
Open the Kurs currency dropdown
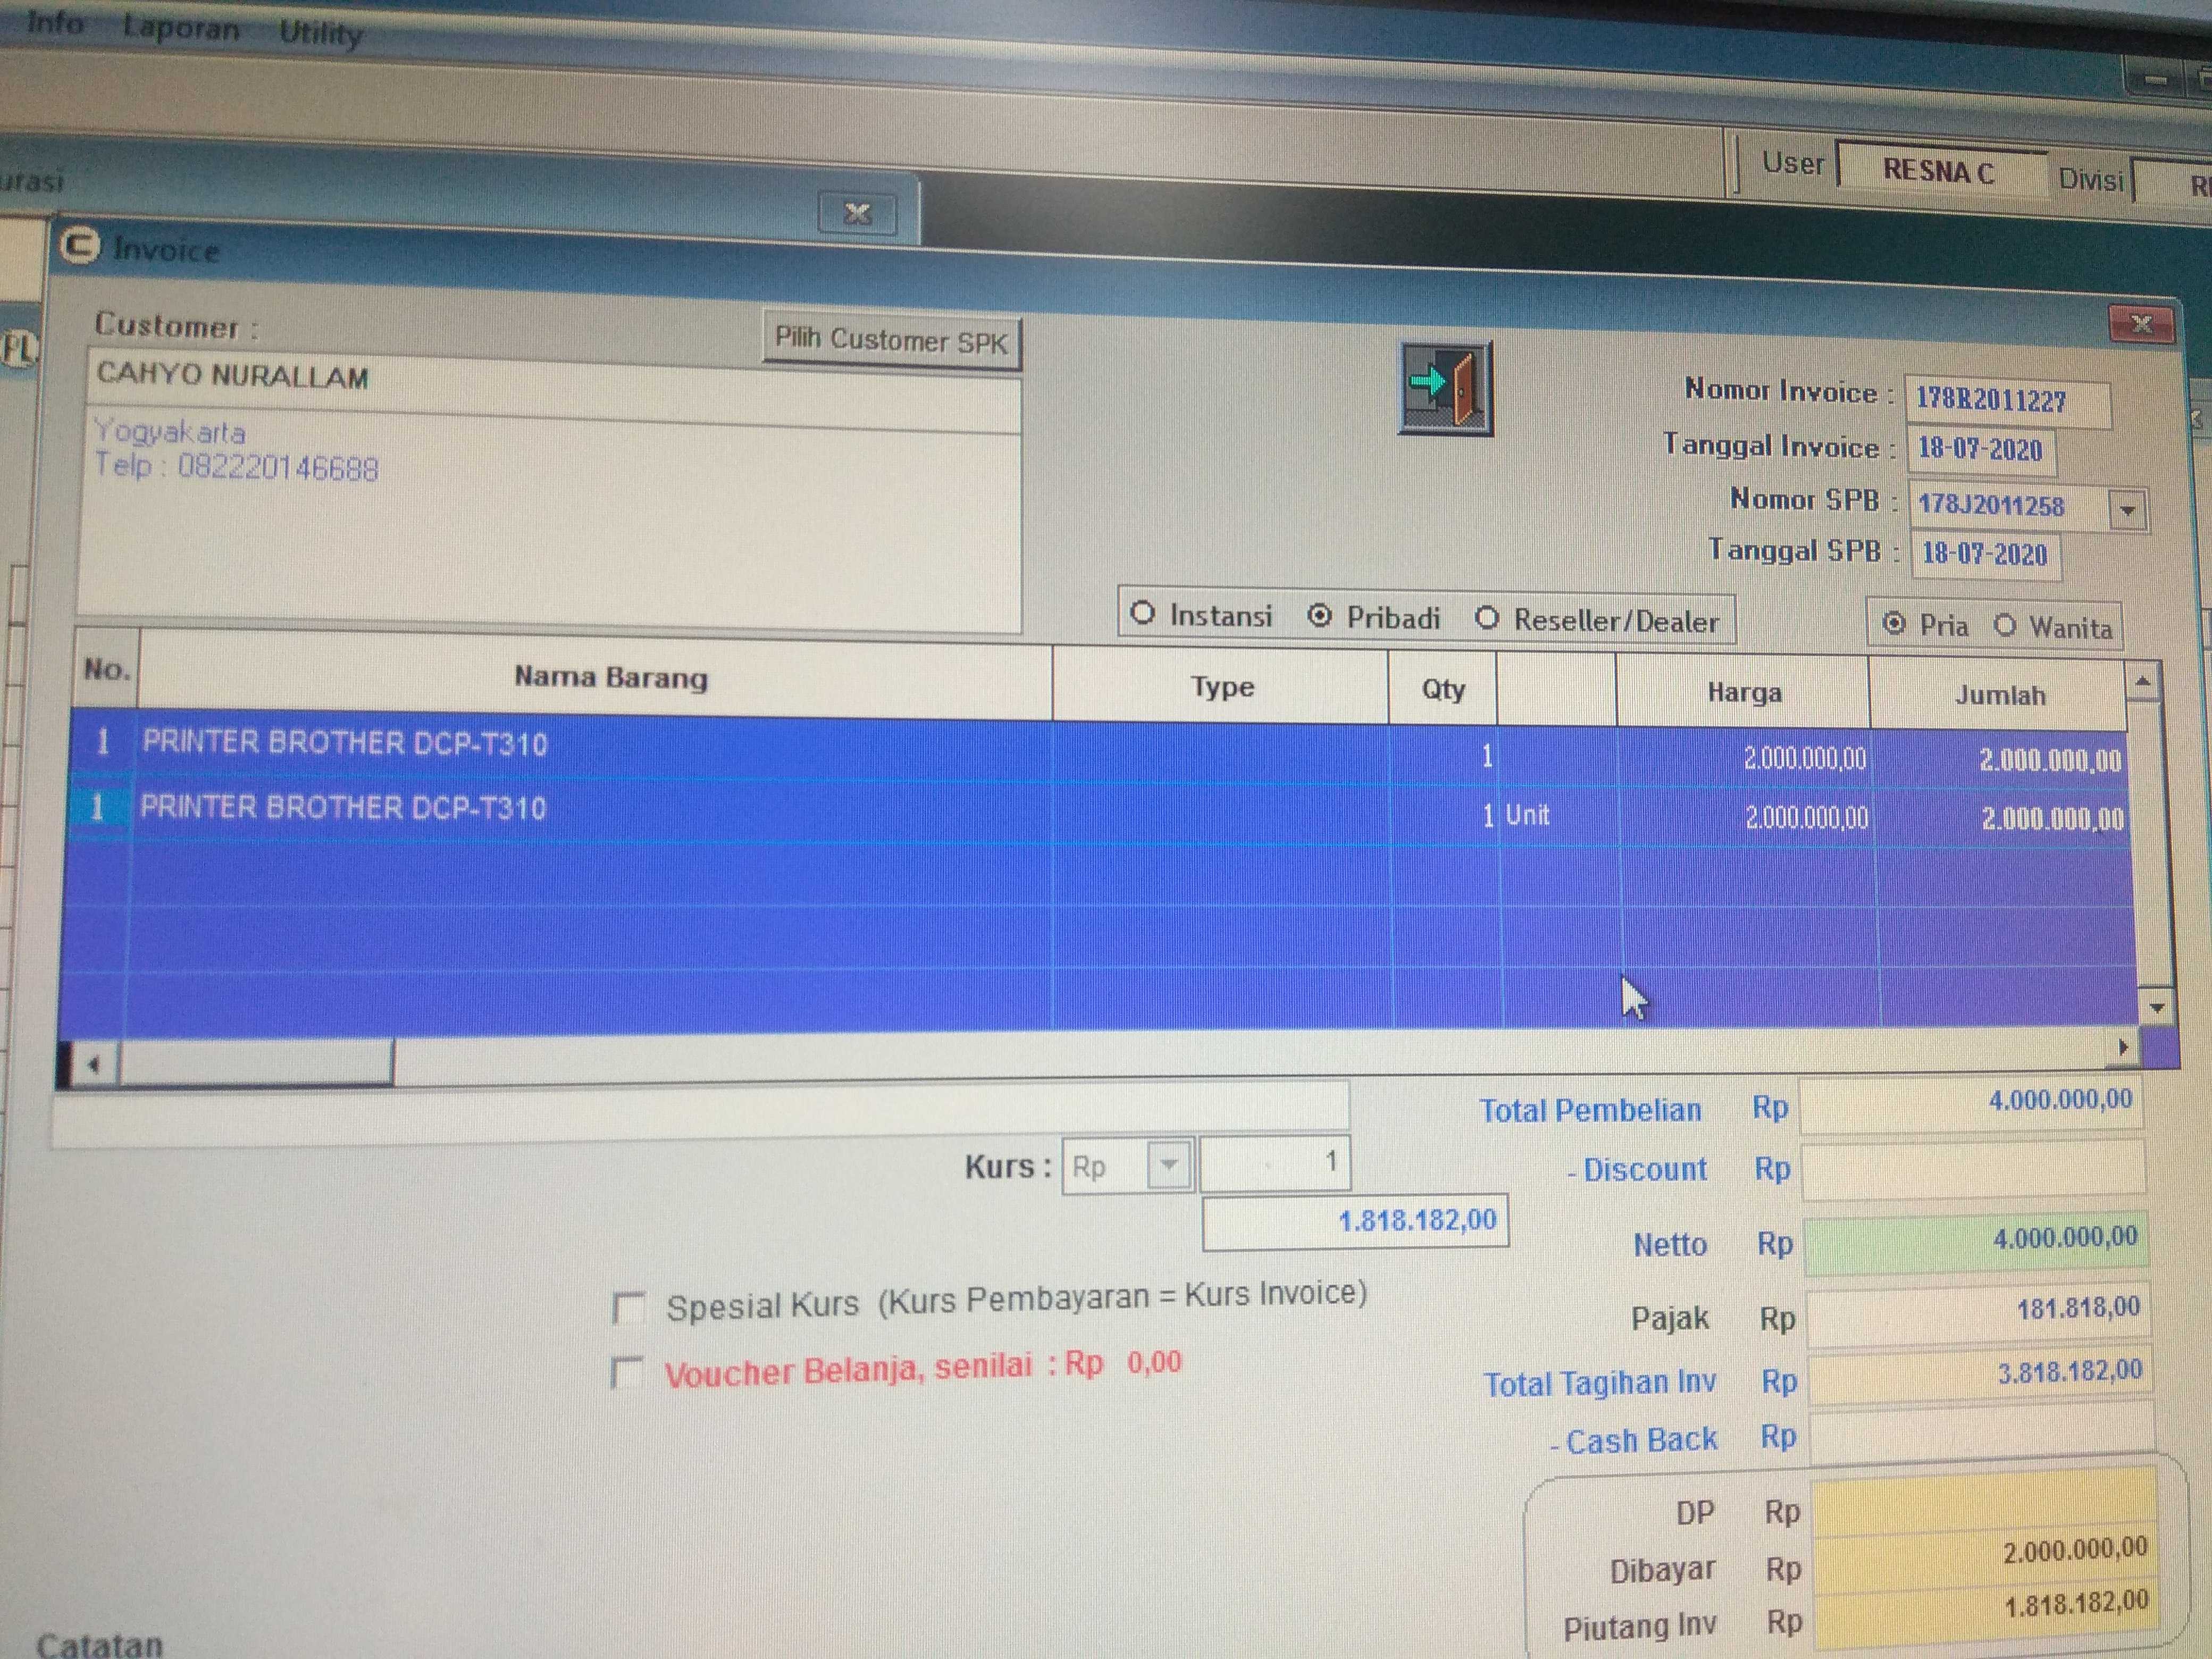tap(1168, 1165)
